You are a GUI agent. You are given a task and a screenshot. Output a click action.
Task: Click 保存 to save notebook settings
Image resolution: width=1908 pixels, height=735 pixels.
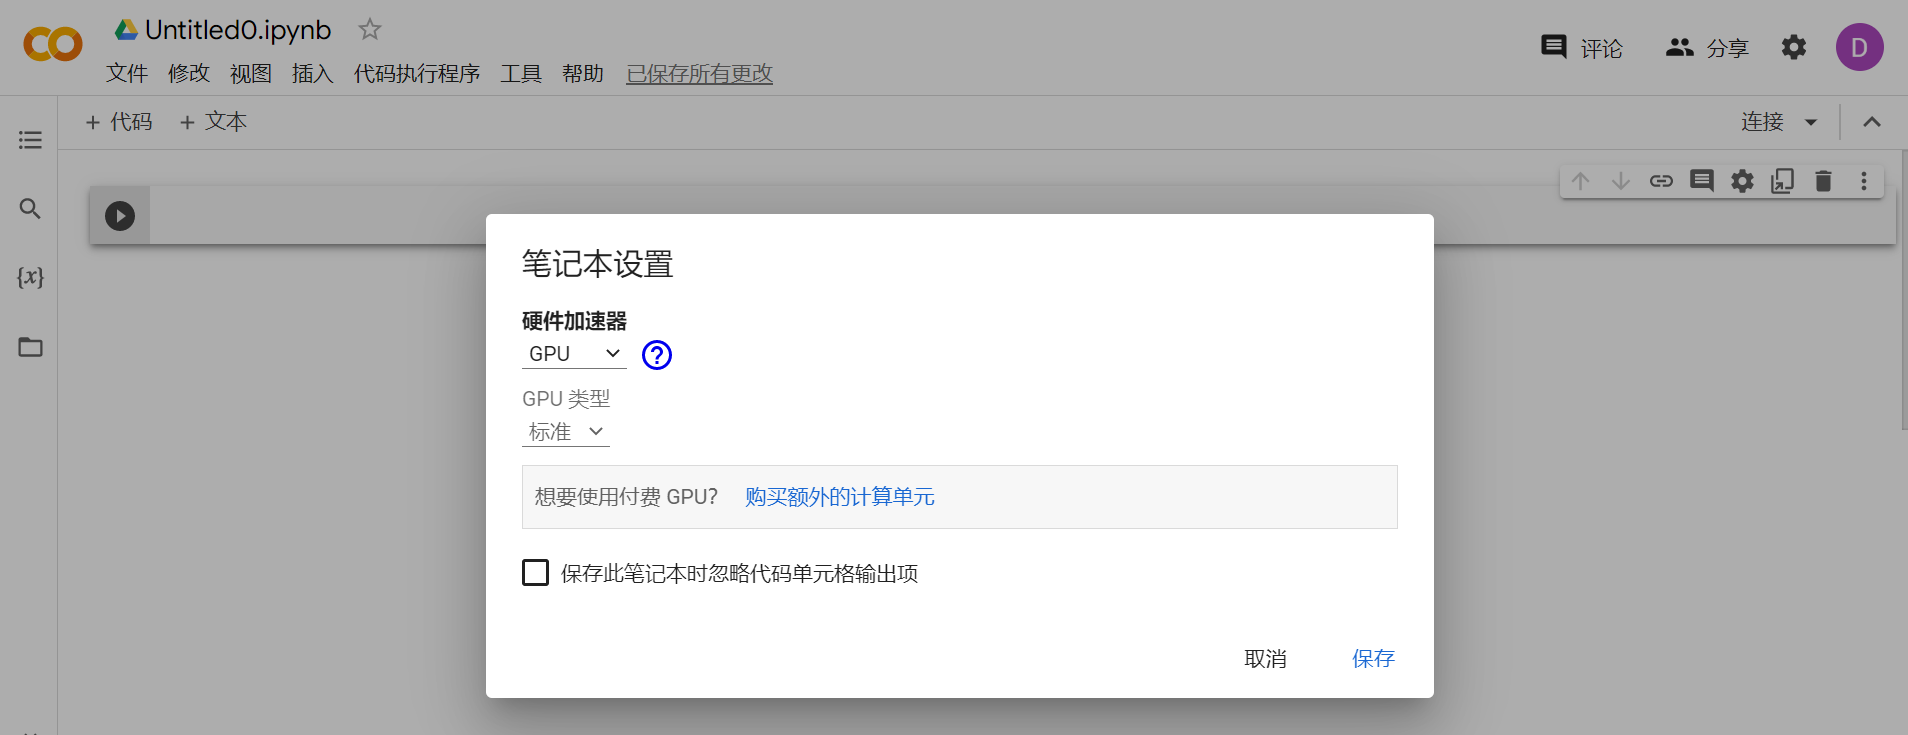pyautogui.click(x=1373, y=659)
